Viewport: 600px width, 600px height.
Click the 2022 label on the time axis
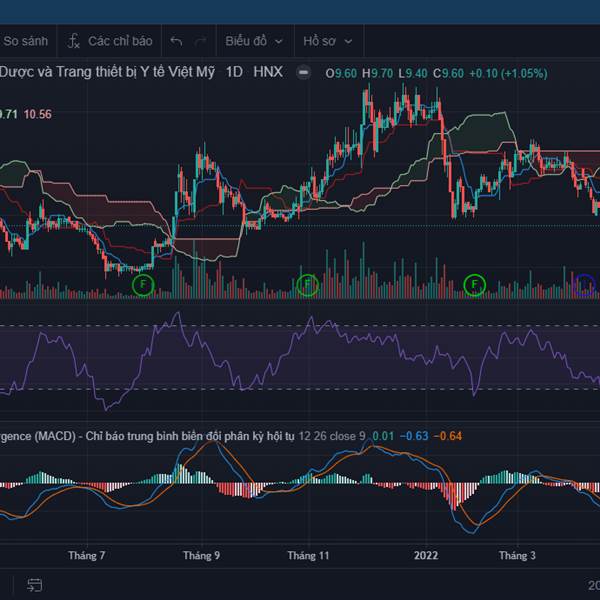click(x=426, y=555)
